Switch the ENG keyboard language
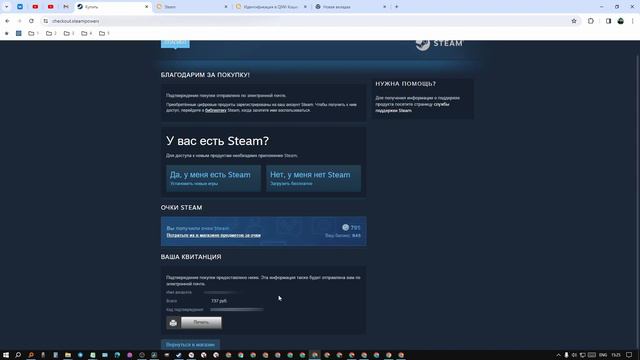Viewport: 640px width, 360px height. 603,355
